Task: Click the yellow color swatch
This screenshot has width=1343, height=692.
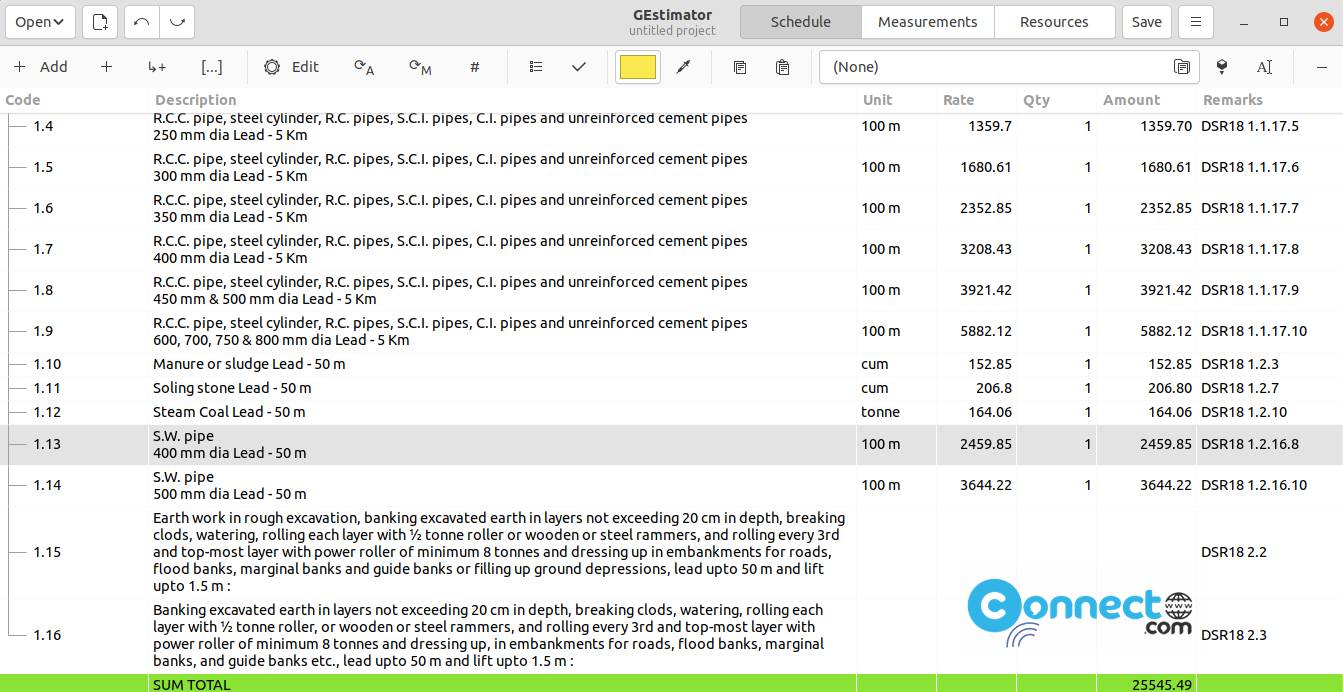Action: pos(638,67)
